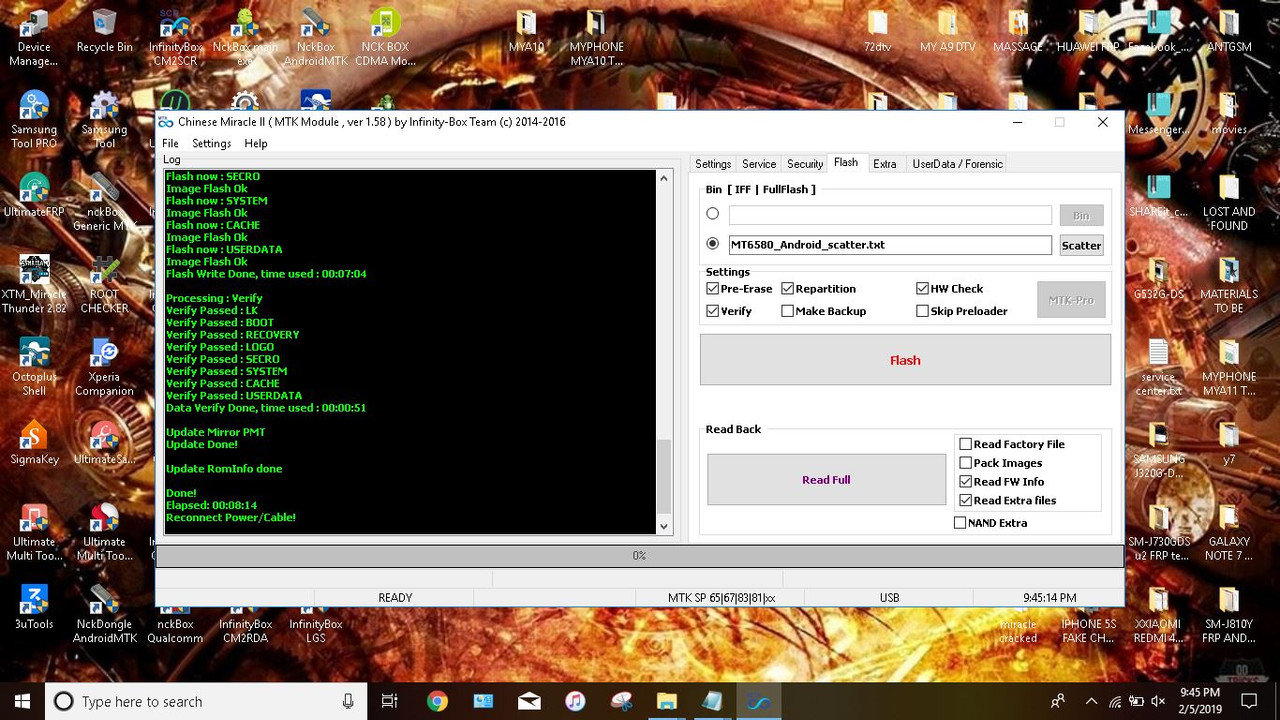Open the Recycle Bin desktop icon

[x=104, y=31]
